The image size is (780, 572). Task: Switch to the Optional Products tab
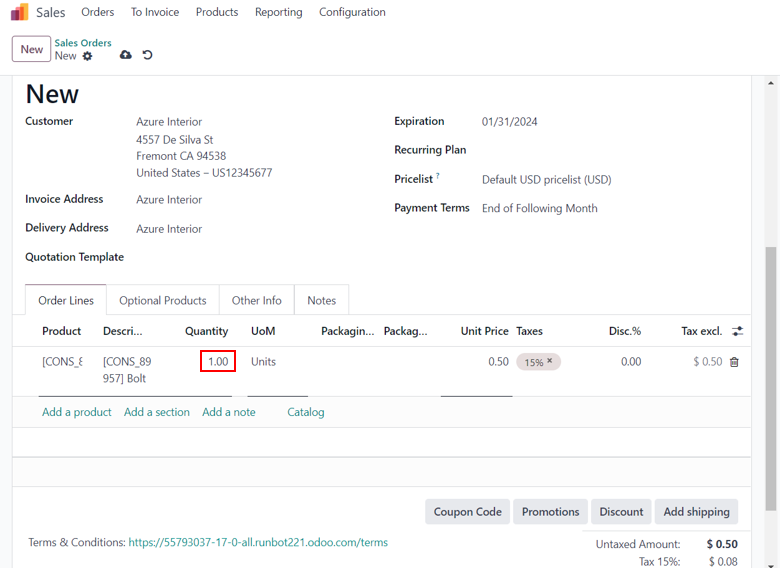tap(162, 300)
